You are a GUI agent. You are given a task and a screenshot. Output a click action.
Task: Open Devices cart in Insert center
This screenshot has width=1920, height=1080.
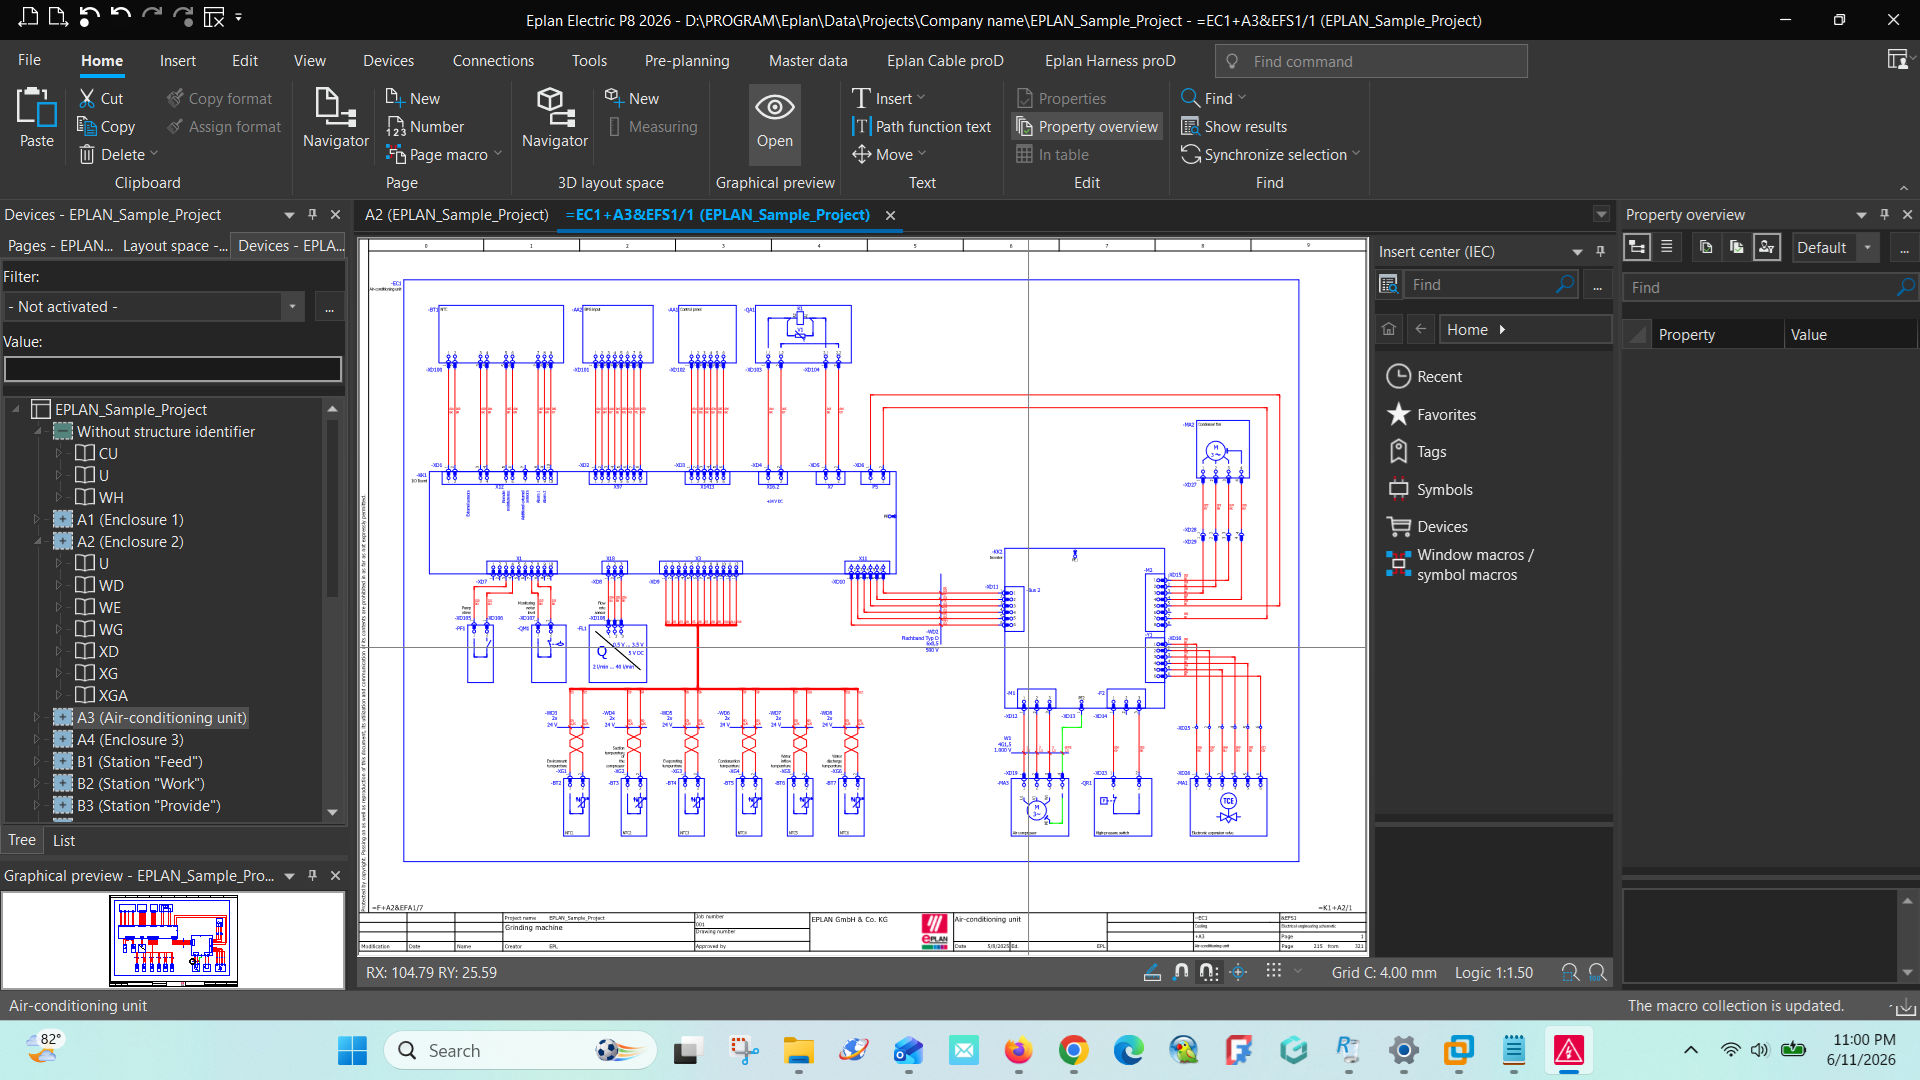coord(1427,527)
